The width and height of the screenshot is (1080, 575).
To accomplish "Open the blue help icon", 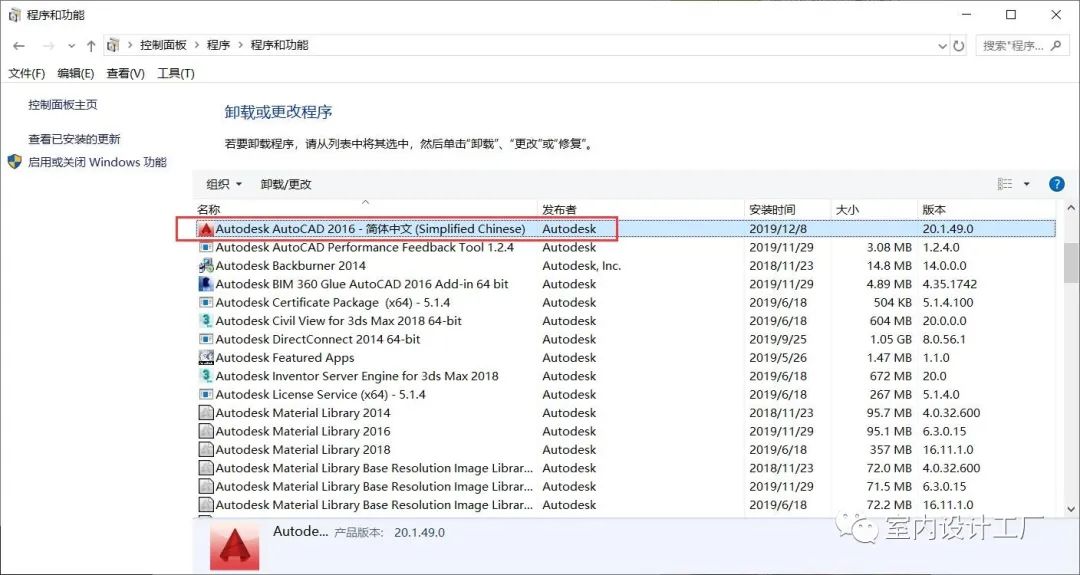I will [x=1057, y=184].
